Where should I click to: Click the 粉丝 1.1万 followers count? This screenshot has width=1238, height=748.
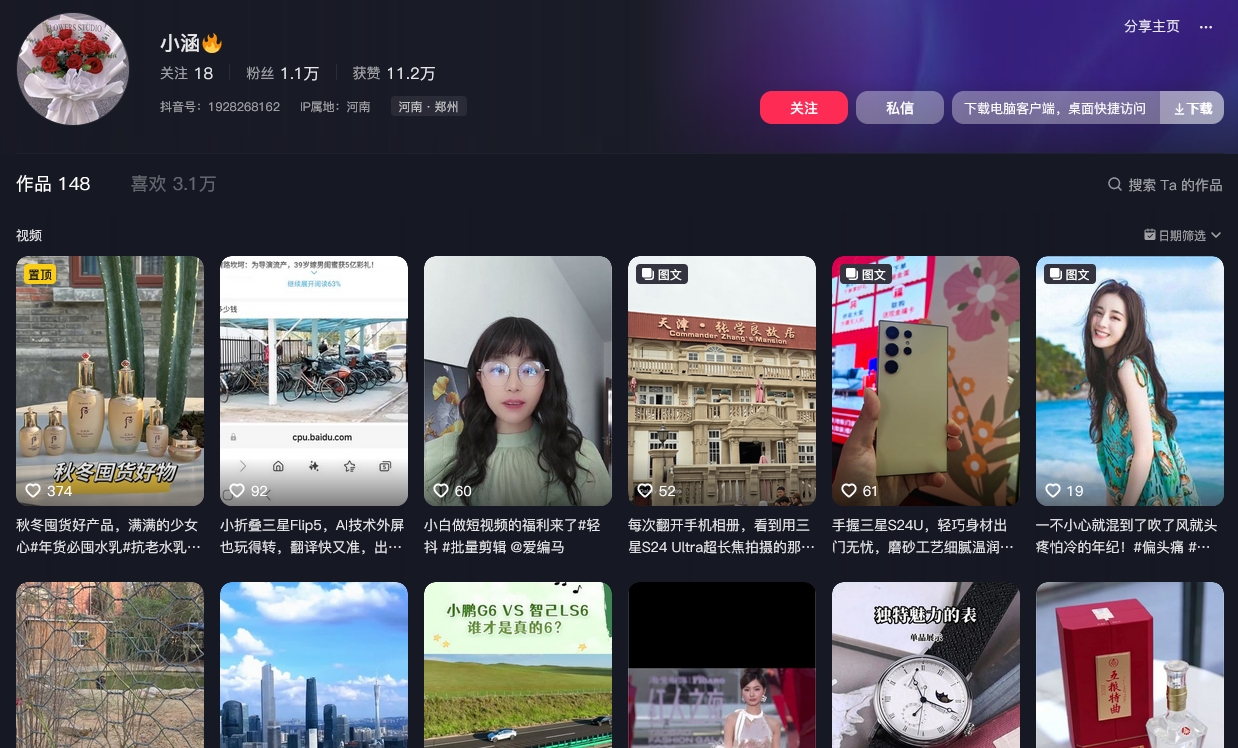tap(283, 73)
